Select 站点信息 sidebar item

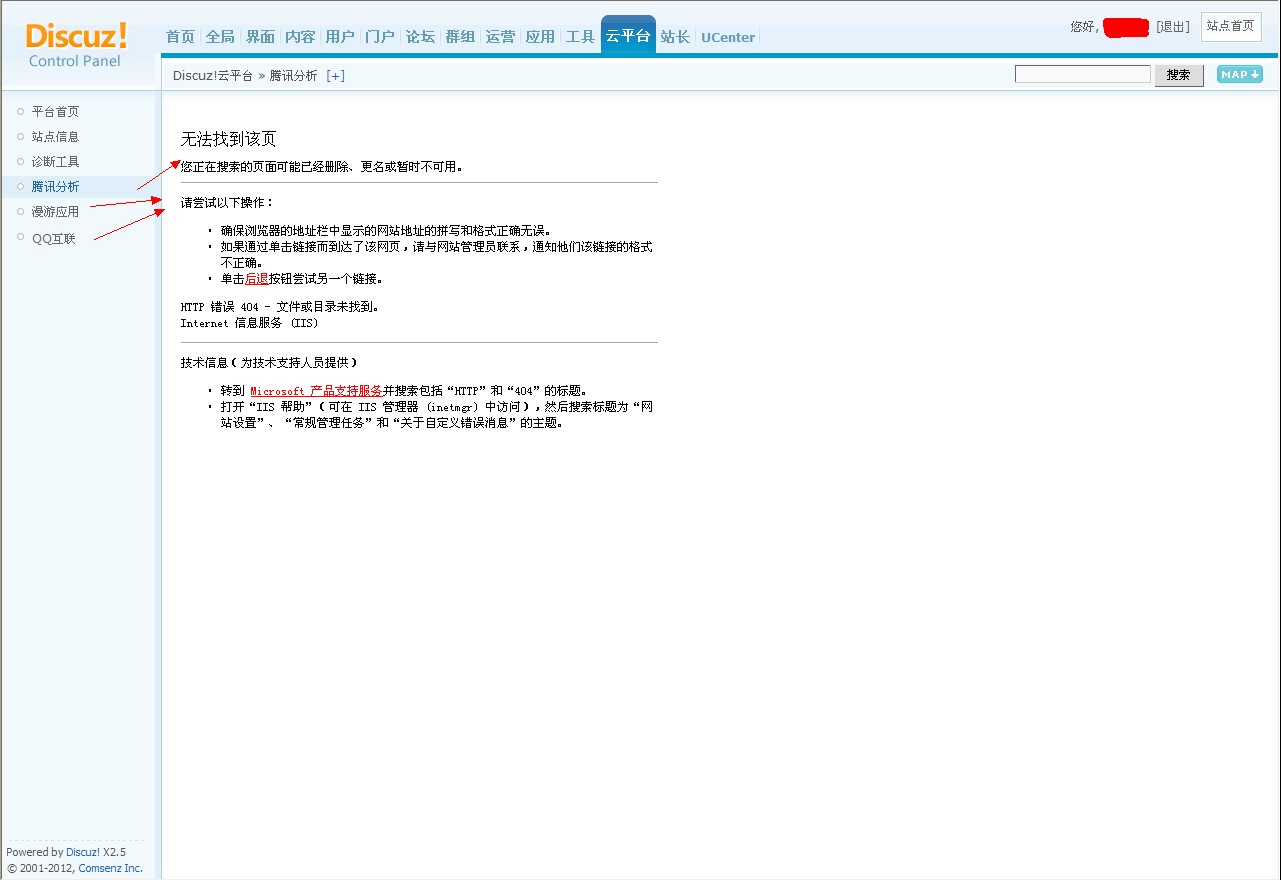pos(55,137)
